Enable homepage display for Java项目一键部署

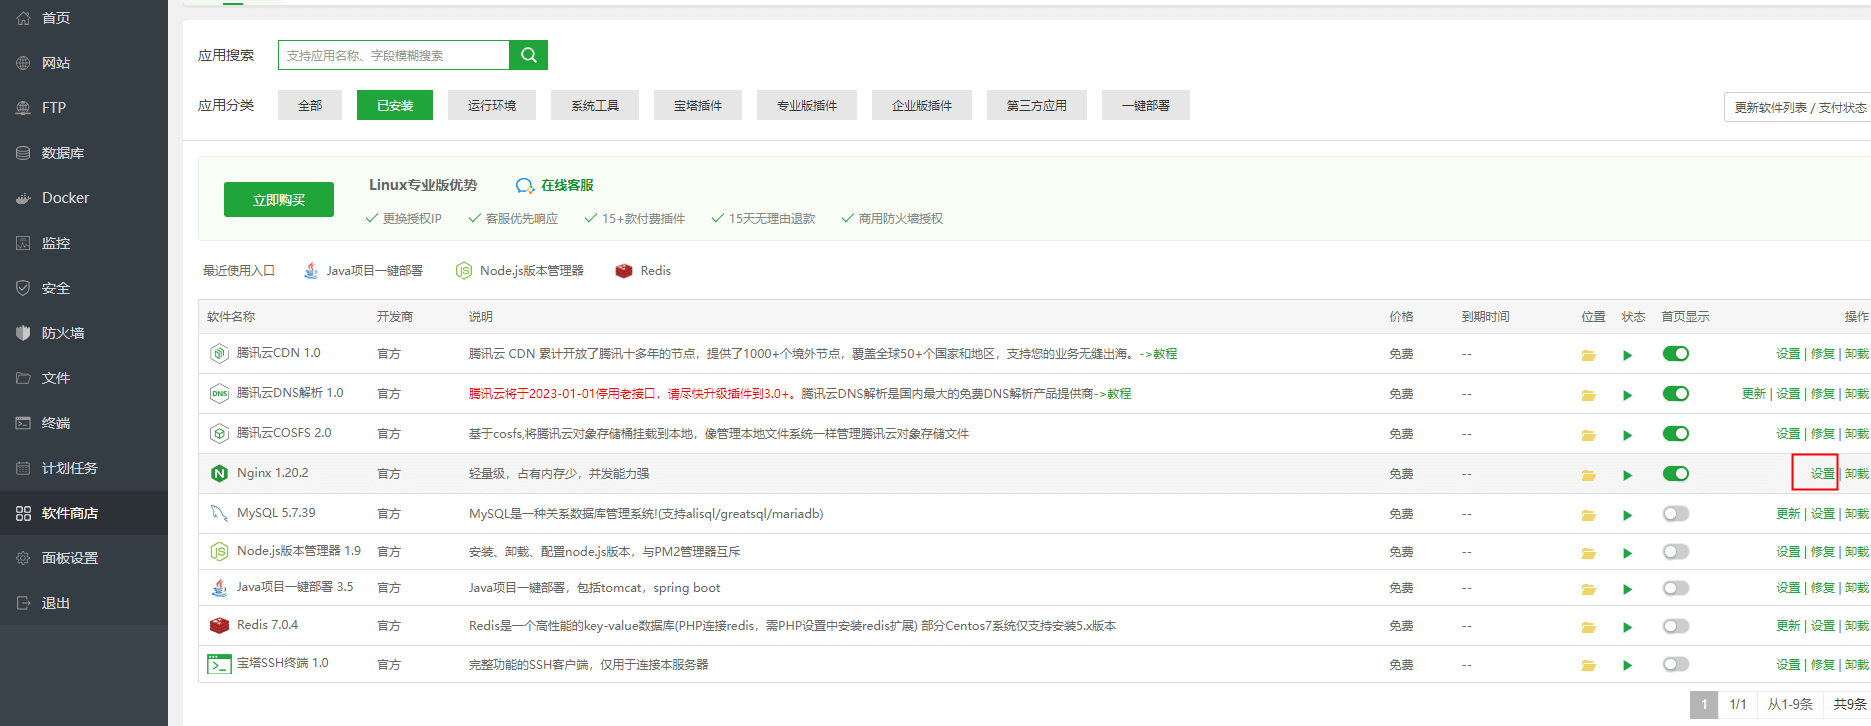(x=1675, y=587)
